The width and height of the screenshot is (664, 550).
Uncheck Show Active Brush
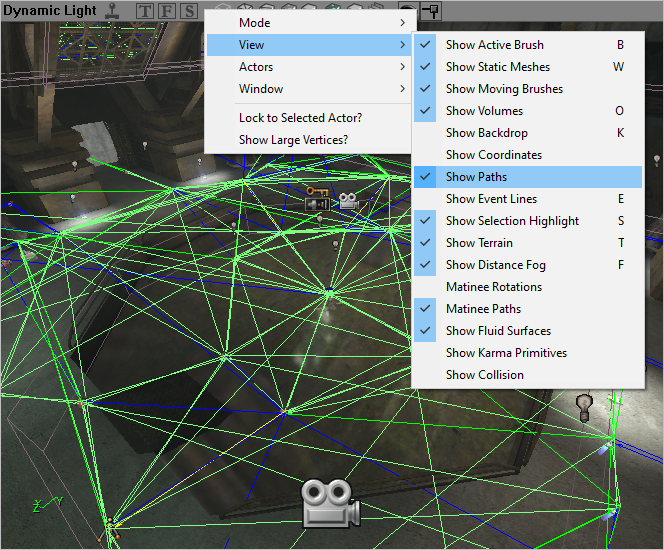point(494,45)
